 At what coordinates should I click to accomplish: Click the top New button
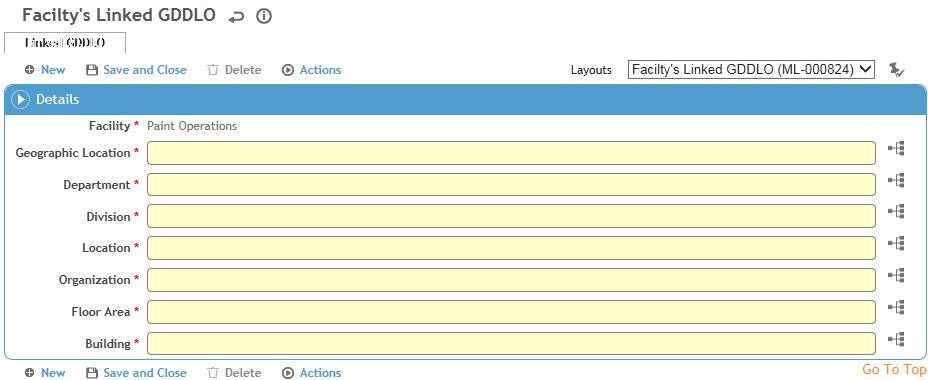tap(53, 70)
